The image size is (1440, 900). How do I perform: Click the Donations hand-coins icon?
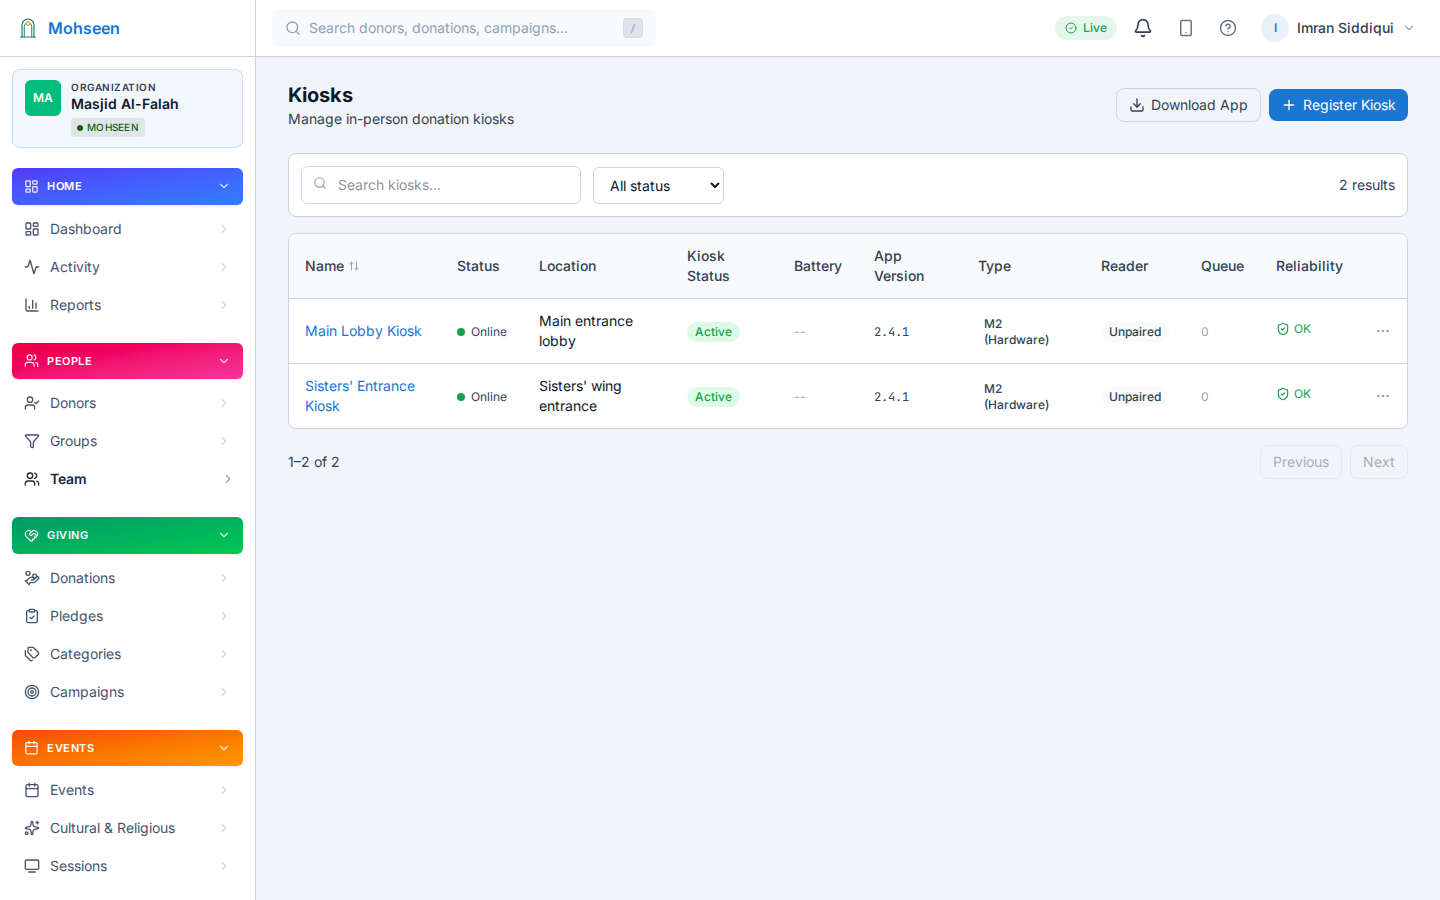(32, 578)
